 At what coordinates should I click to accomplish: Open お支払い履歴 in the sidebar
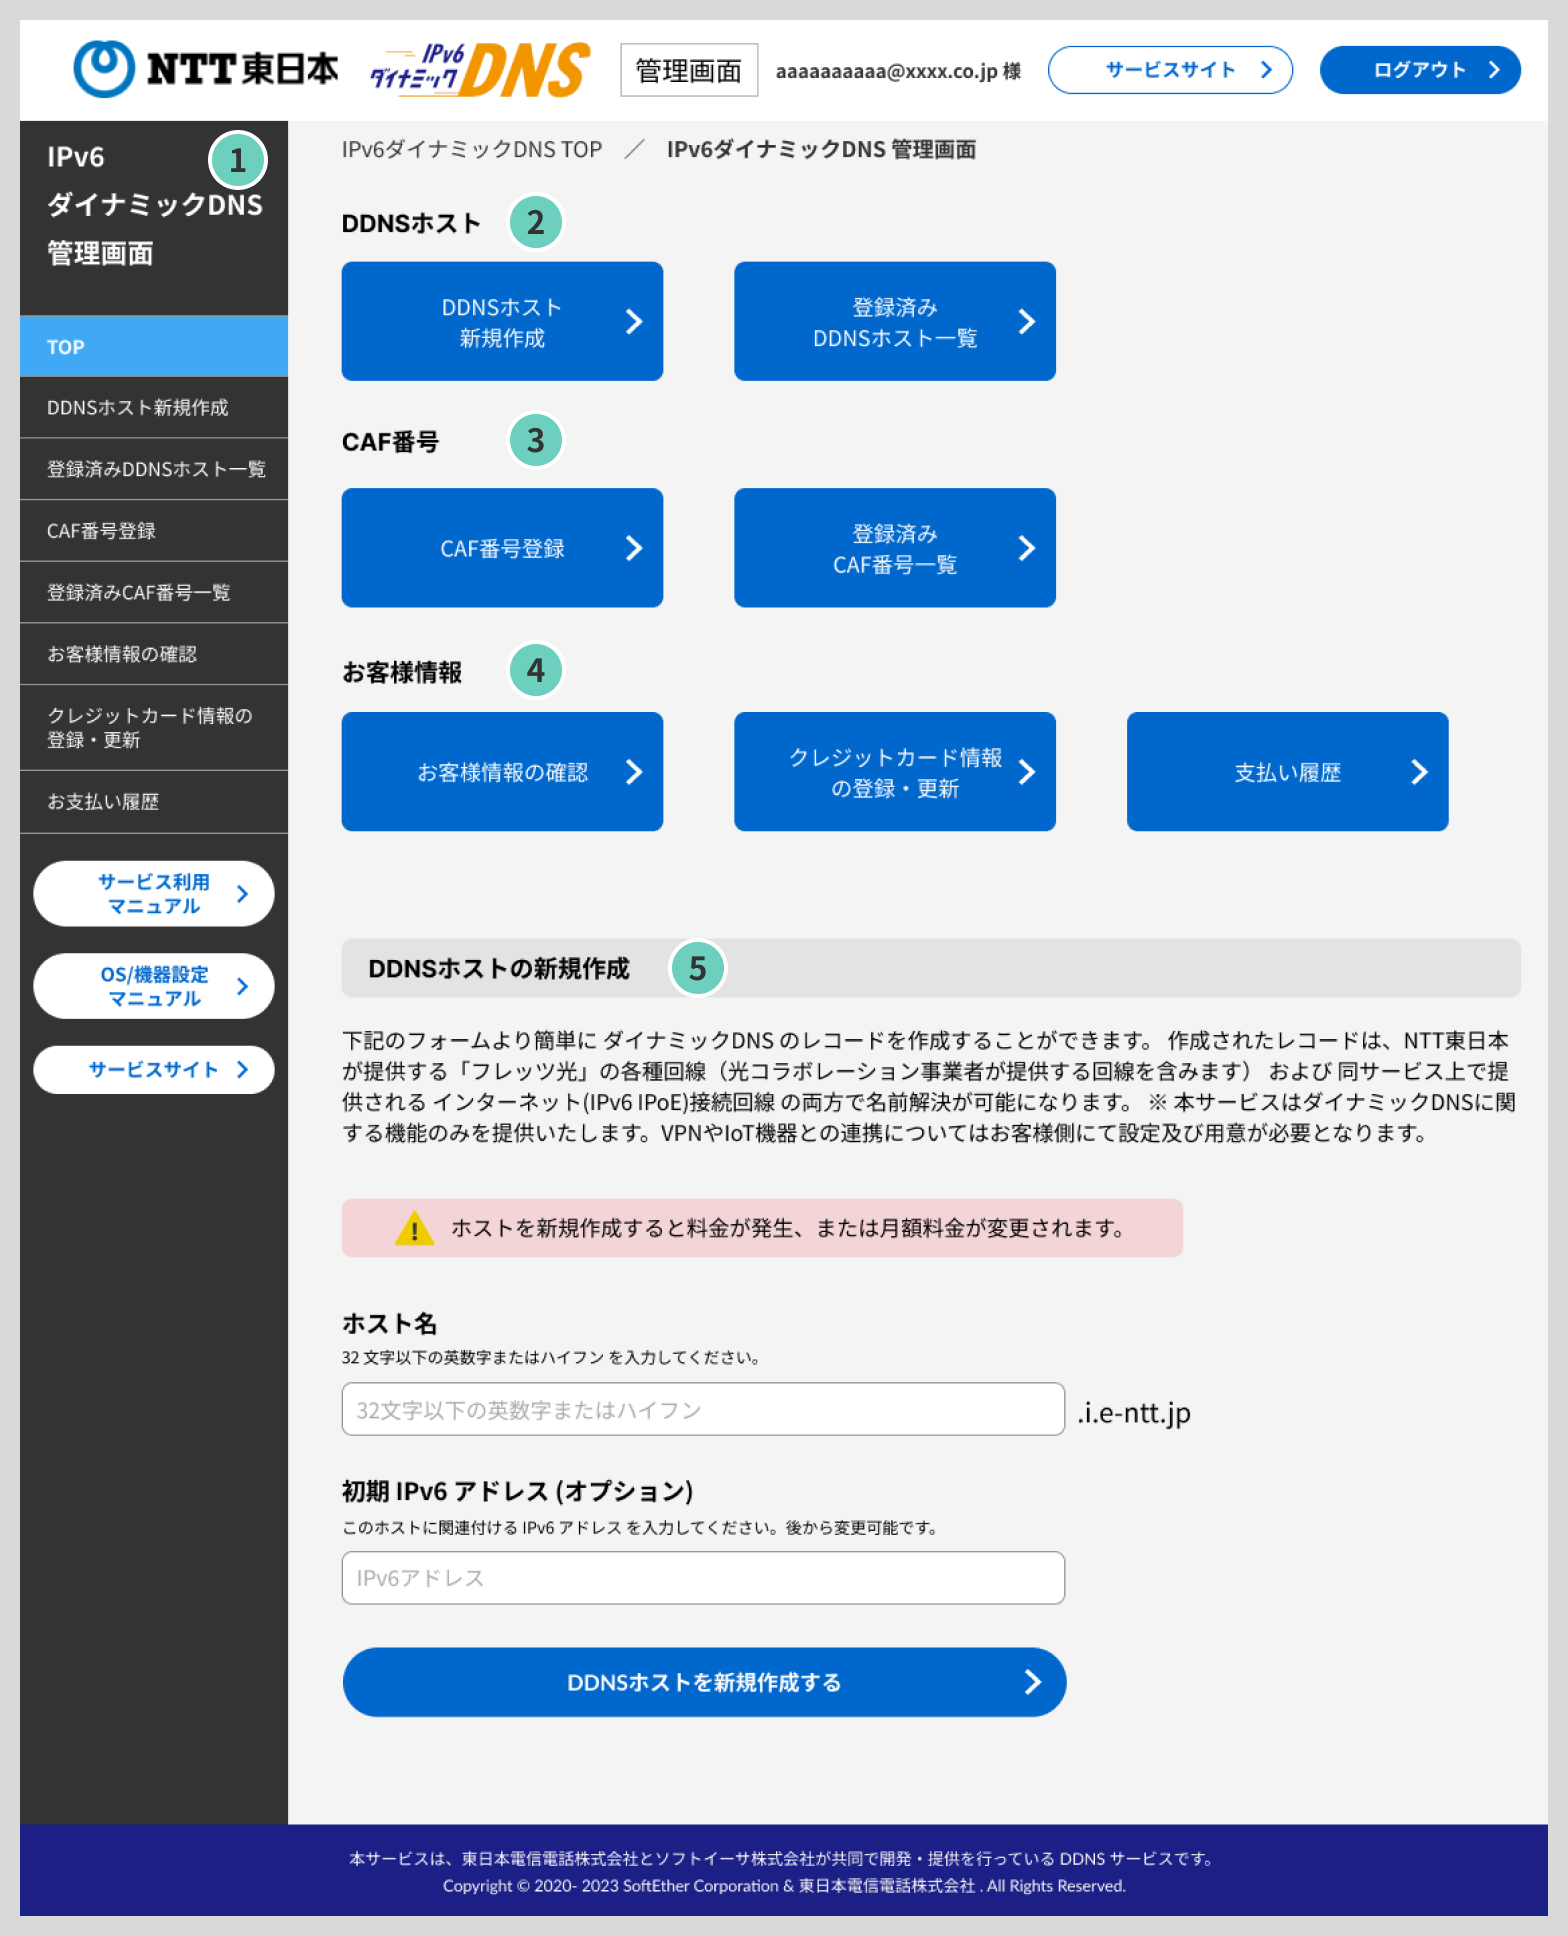tap(154, 802)
